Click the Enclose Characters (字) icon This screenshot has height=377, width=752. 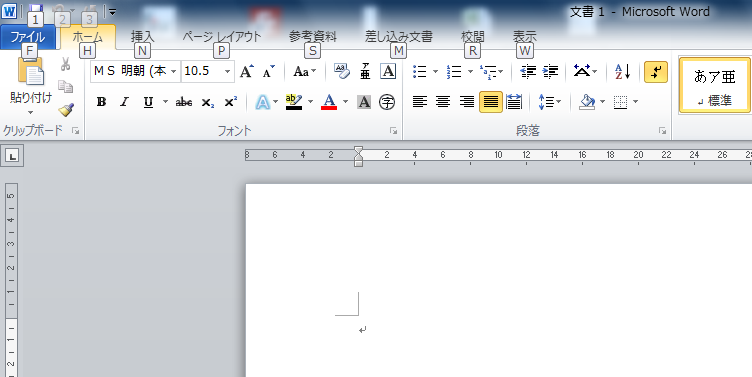[387, 102]
